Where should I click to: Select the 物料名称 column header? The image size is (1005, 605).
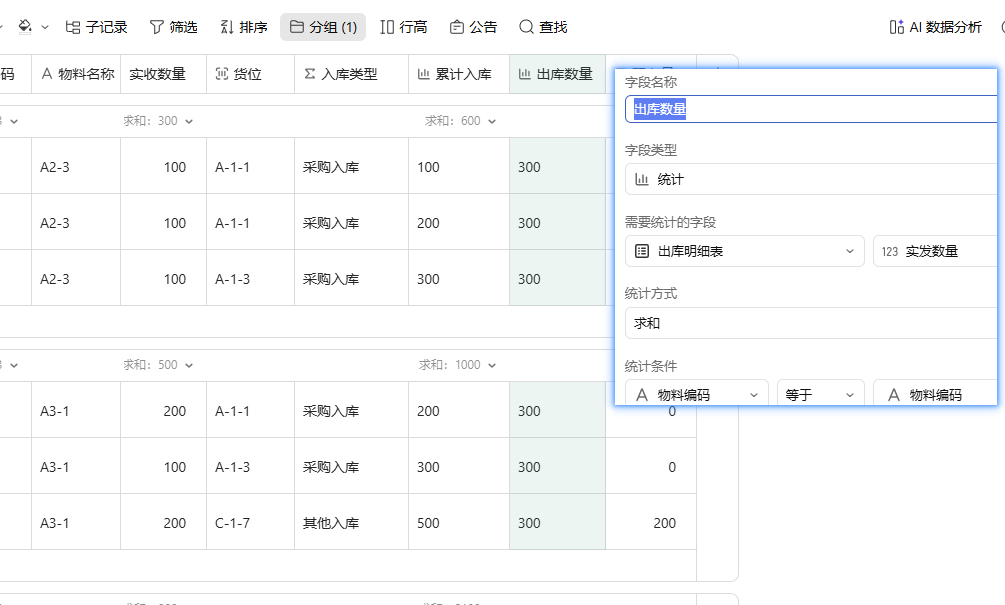pyautogui.click(x=76, y=74)
